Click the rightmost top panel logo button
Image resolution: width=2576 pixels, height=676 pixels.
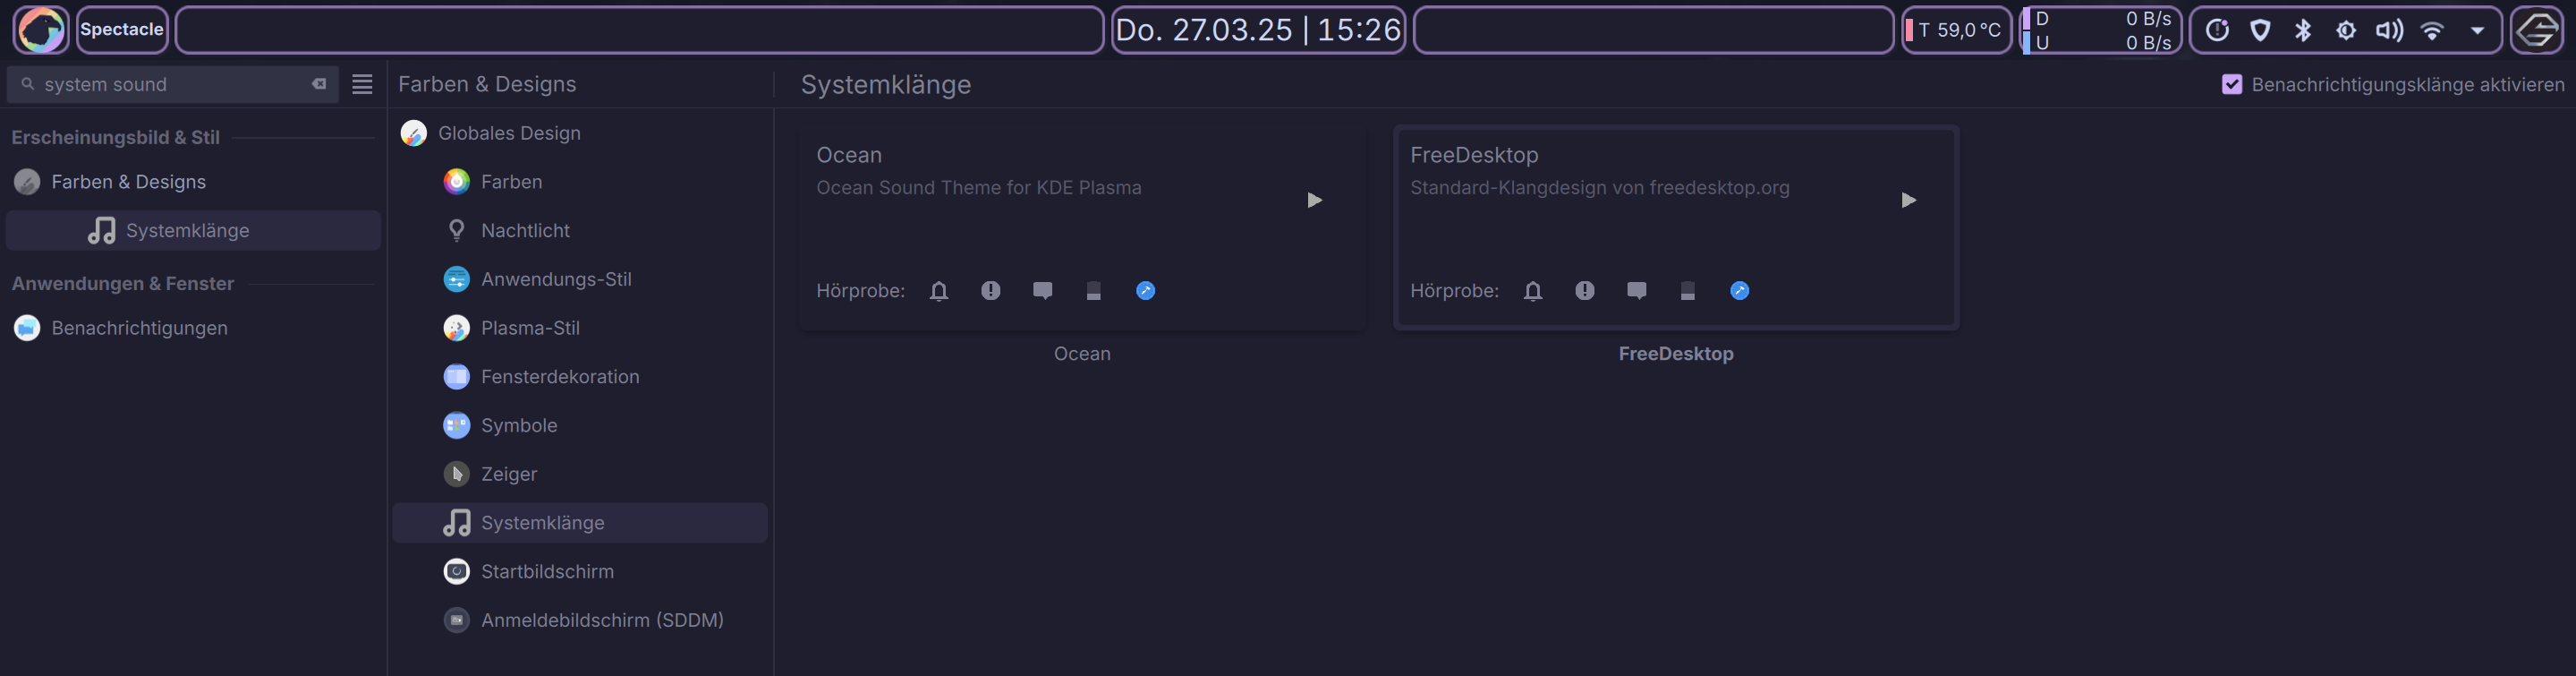[2537, 30]
